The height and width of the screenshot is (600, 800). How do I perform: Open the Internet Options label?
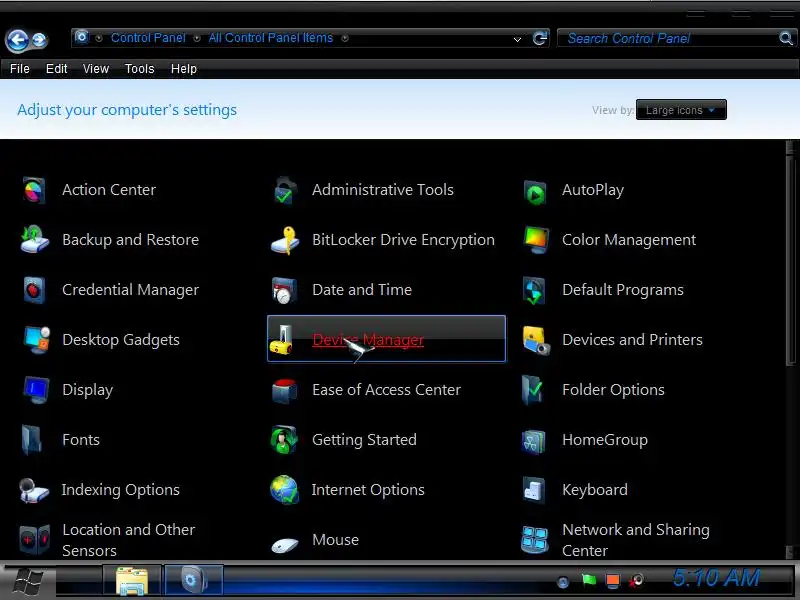pyautogui.click(x=368, y=490)
